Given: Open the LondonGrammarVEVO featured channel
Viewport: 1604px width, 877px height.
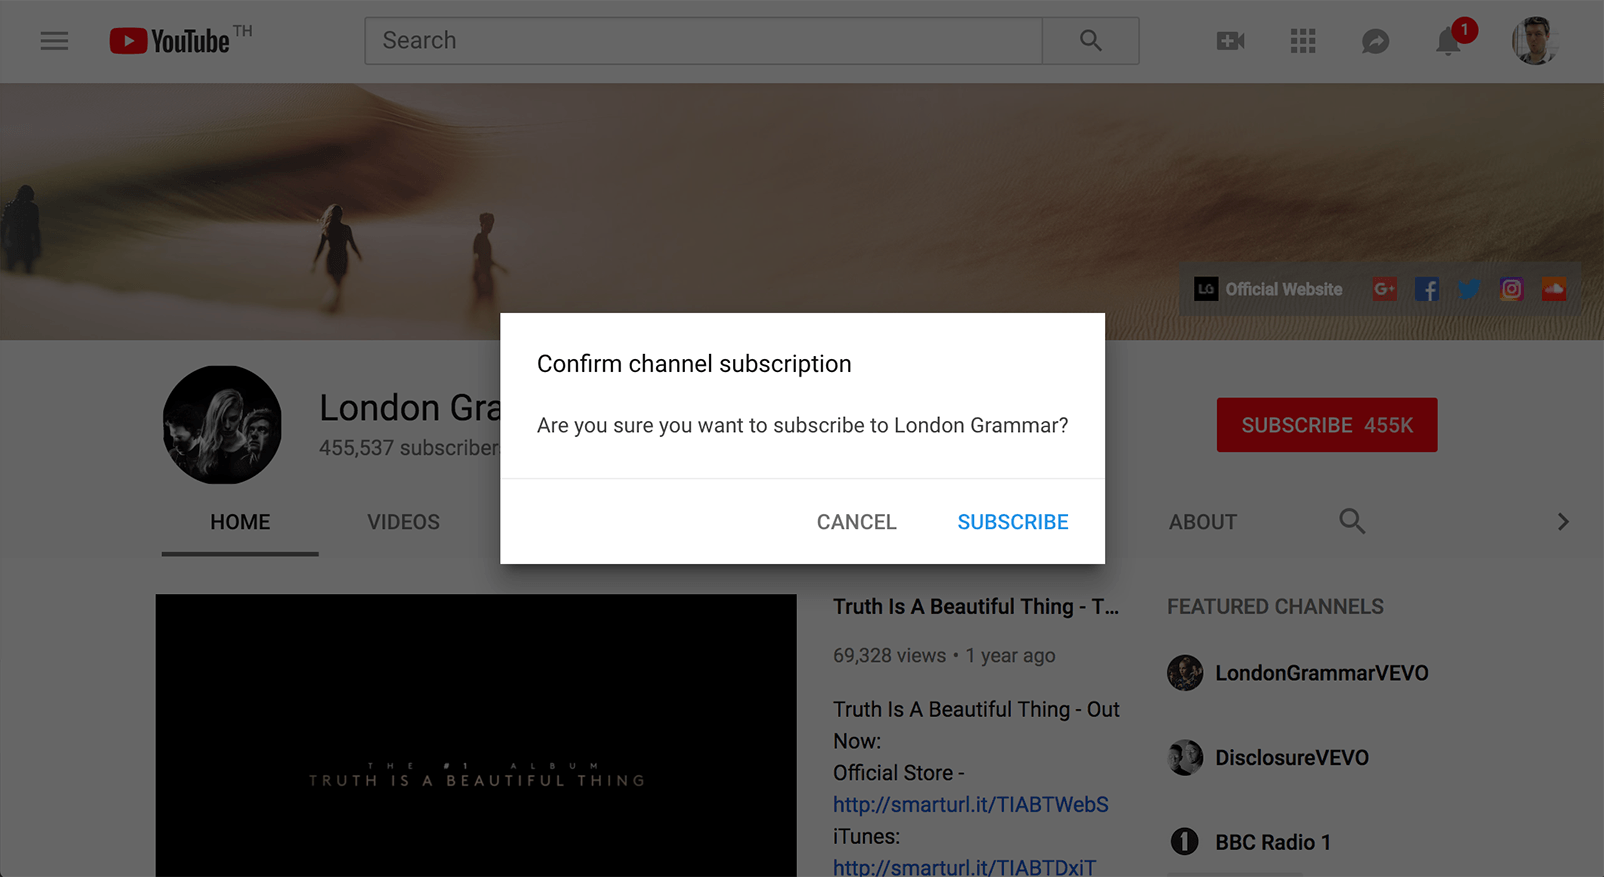Looking at the screenshot, I should pyautogui.click(x=1320, y=673).
